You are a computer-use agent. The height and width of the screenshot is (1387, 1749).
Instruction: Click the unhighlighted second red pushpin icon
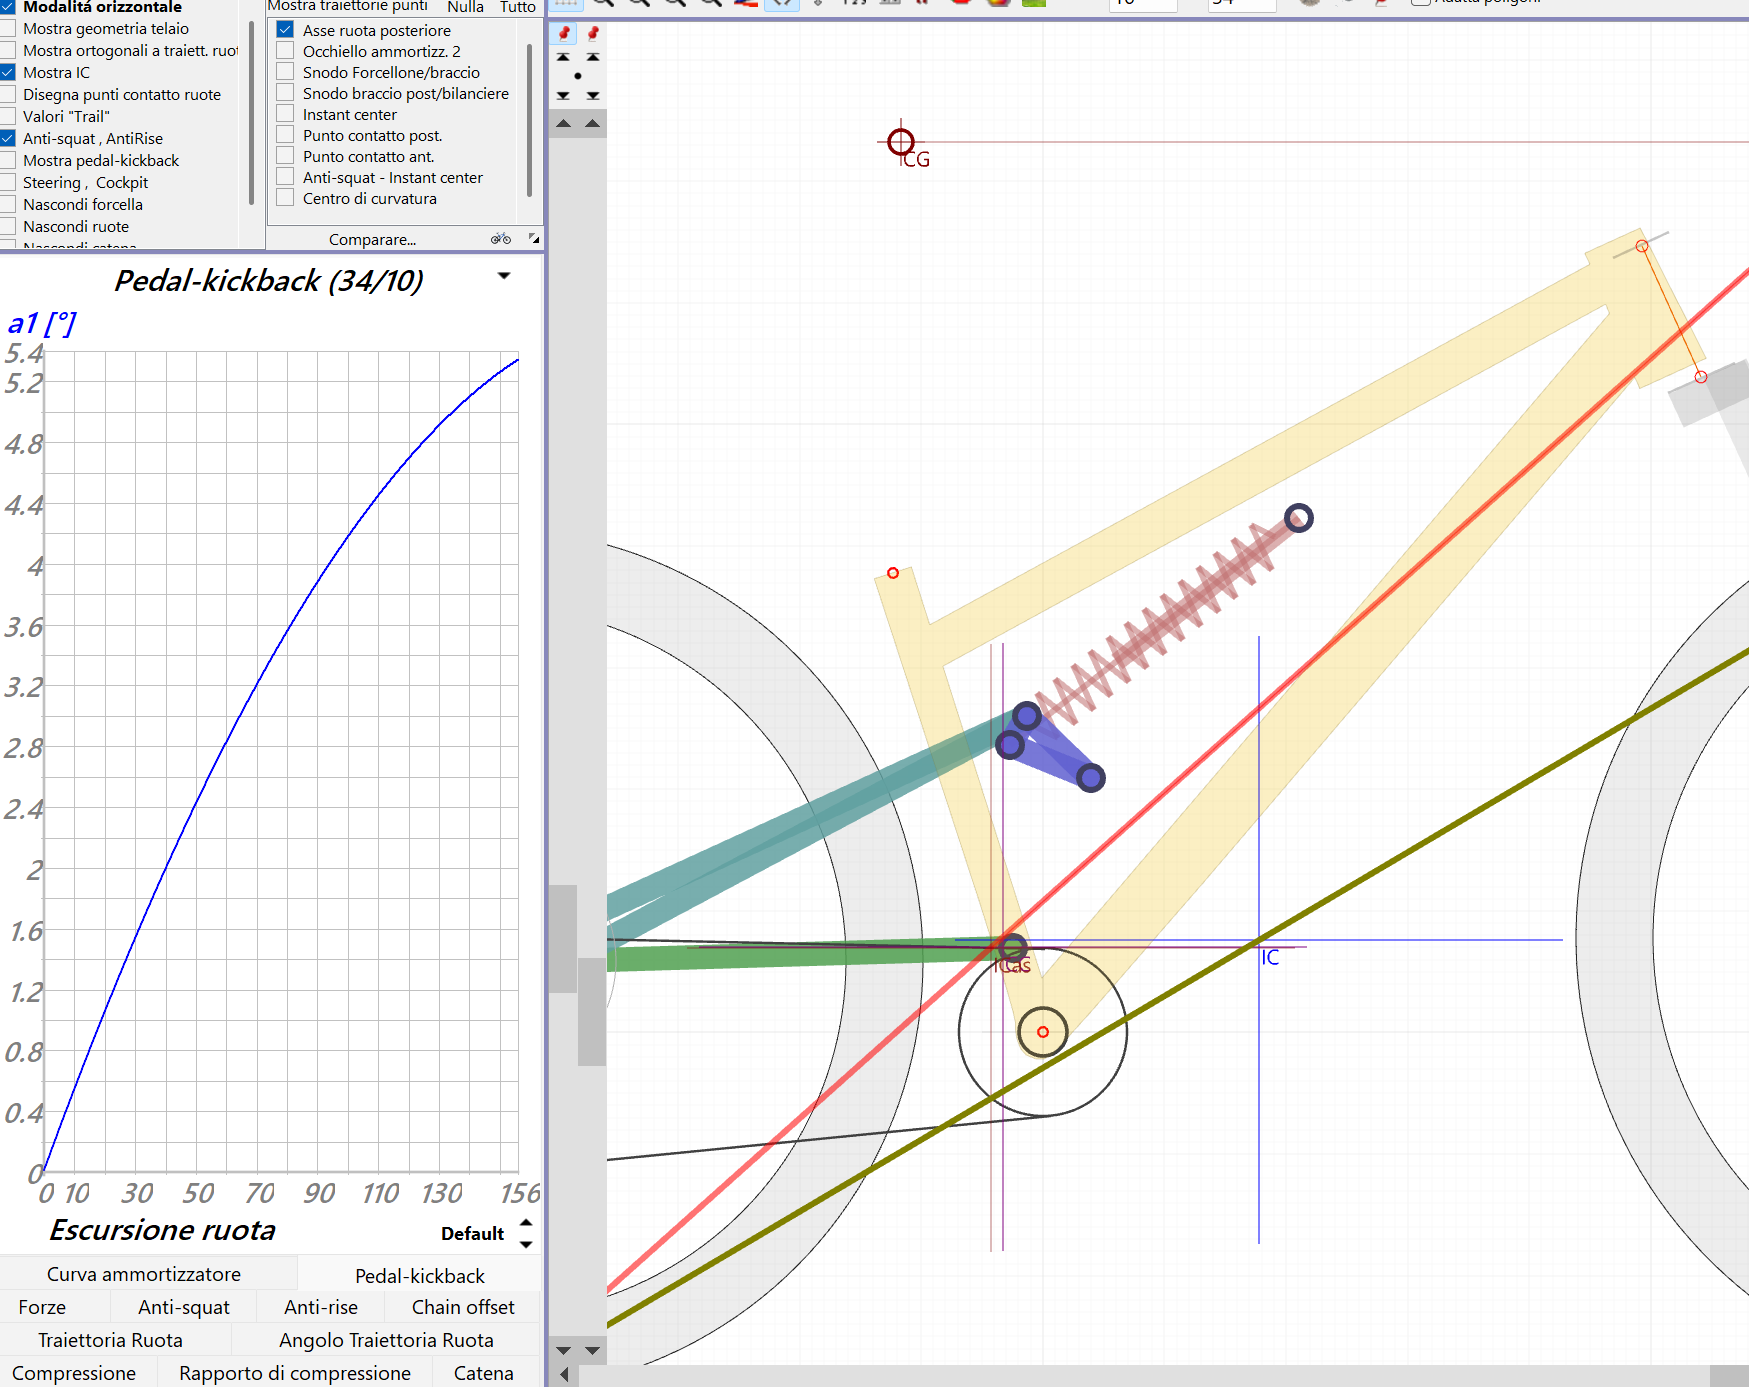click(x=593, y=33)
